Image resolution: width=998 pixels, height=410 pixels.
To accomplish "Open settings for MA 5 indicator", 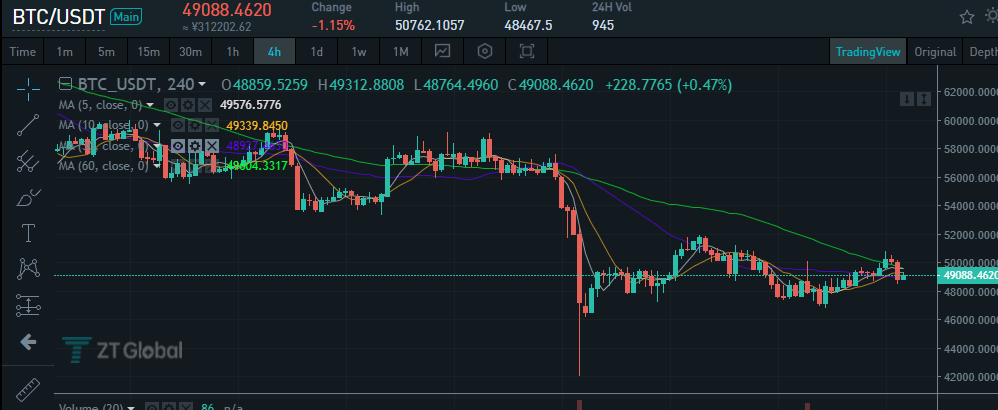I will pyautogui.click(x=188, y=105).
